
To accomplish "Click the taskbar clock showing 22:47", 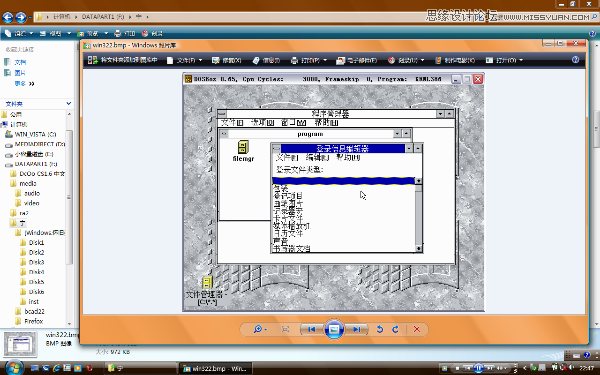I will pyautogui.click(x=587, y=368).
